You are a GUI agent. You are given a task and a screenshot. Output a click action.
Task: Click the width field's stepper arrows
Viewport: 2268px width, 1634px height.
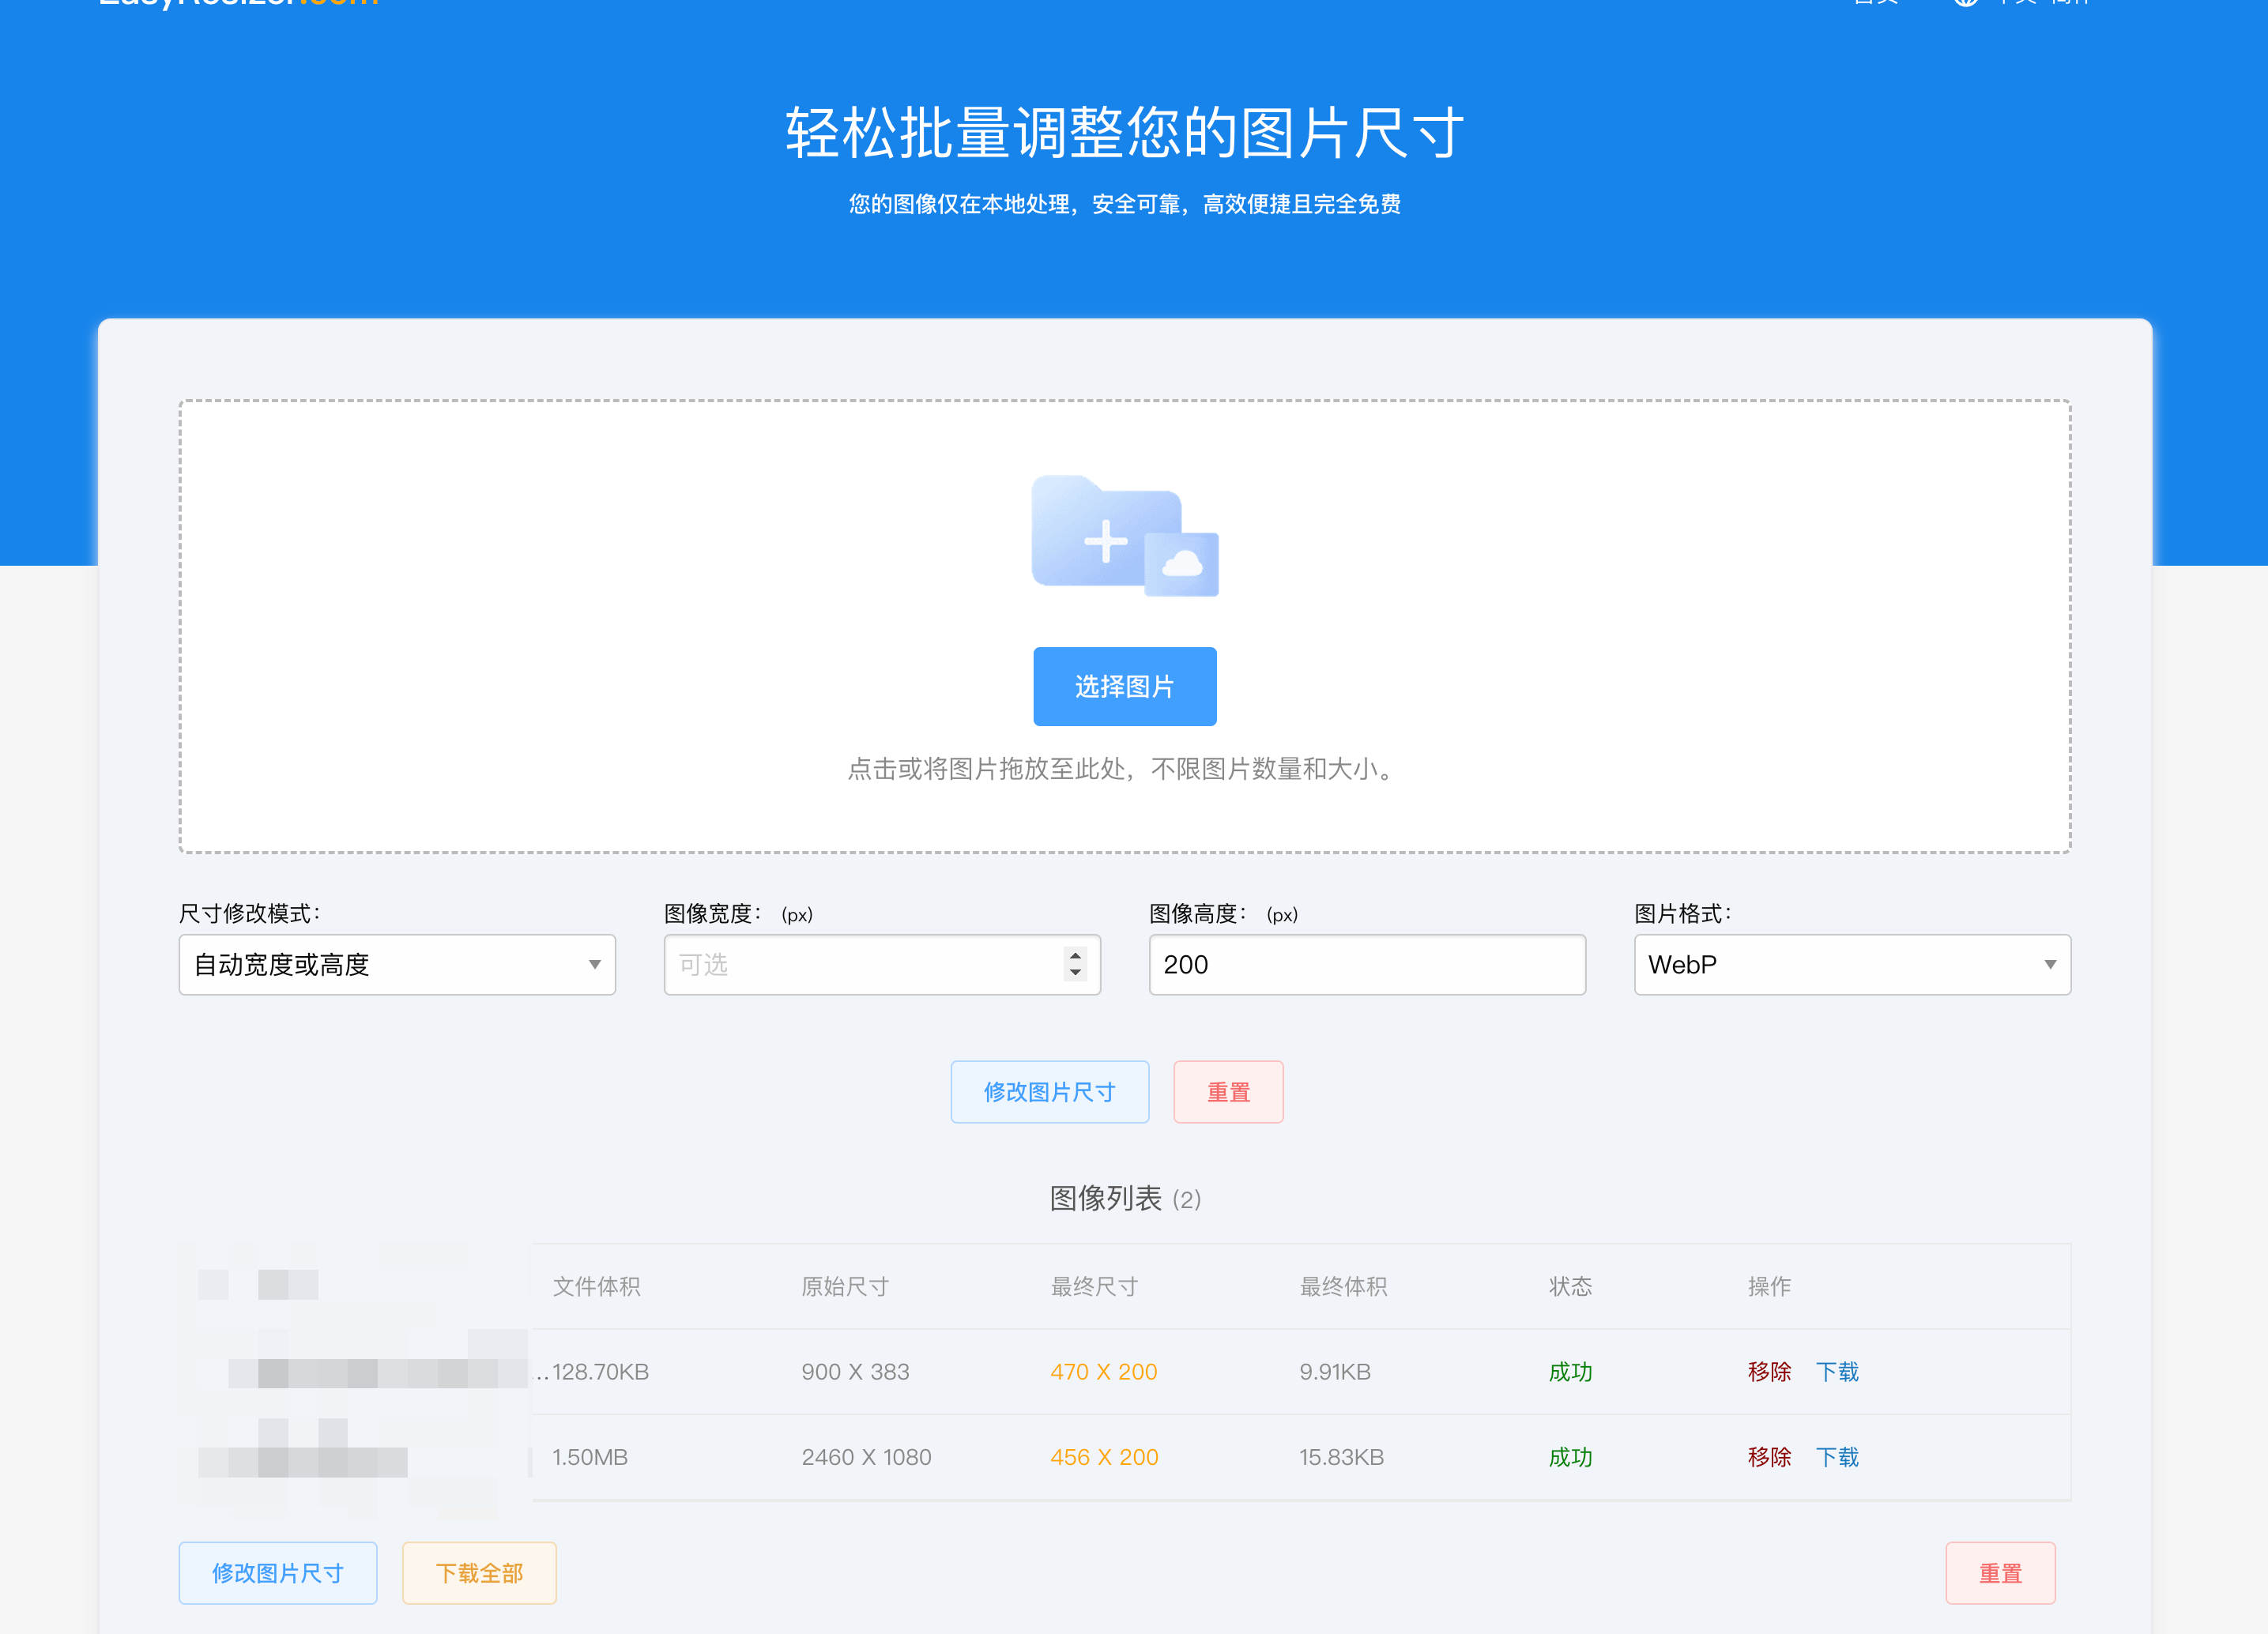click(1075, 964)
